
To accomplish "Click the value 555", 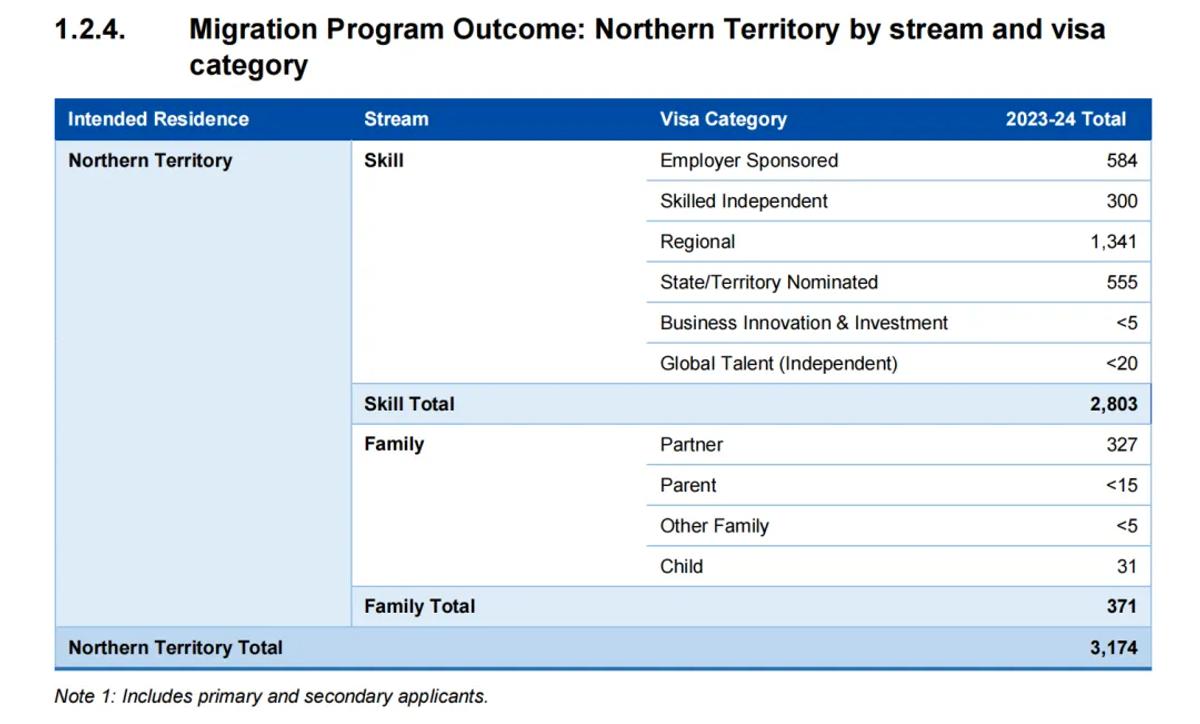I will 1122,282.
